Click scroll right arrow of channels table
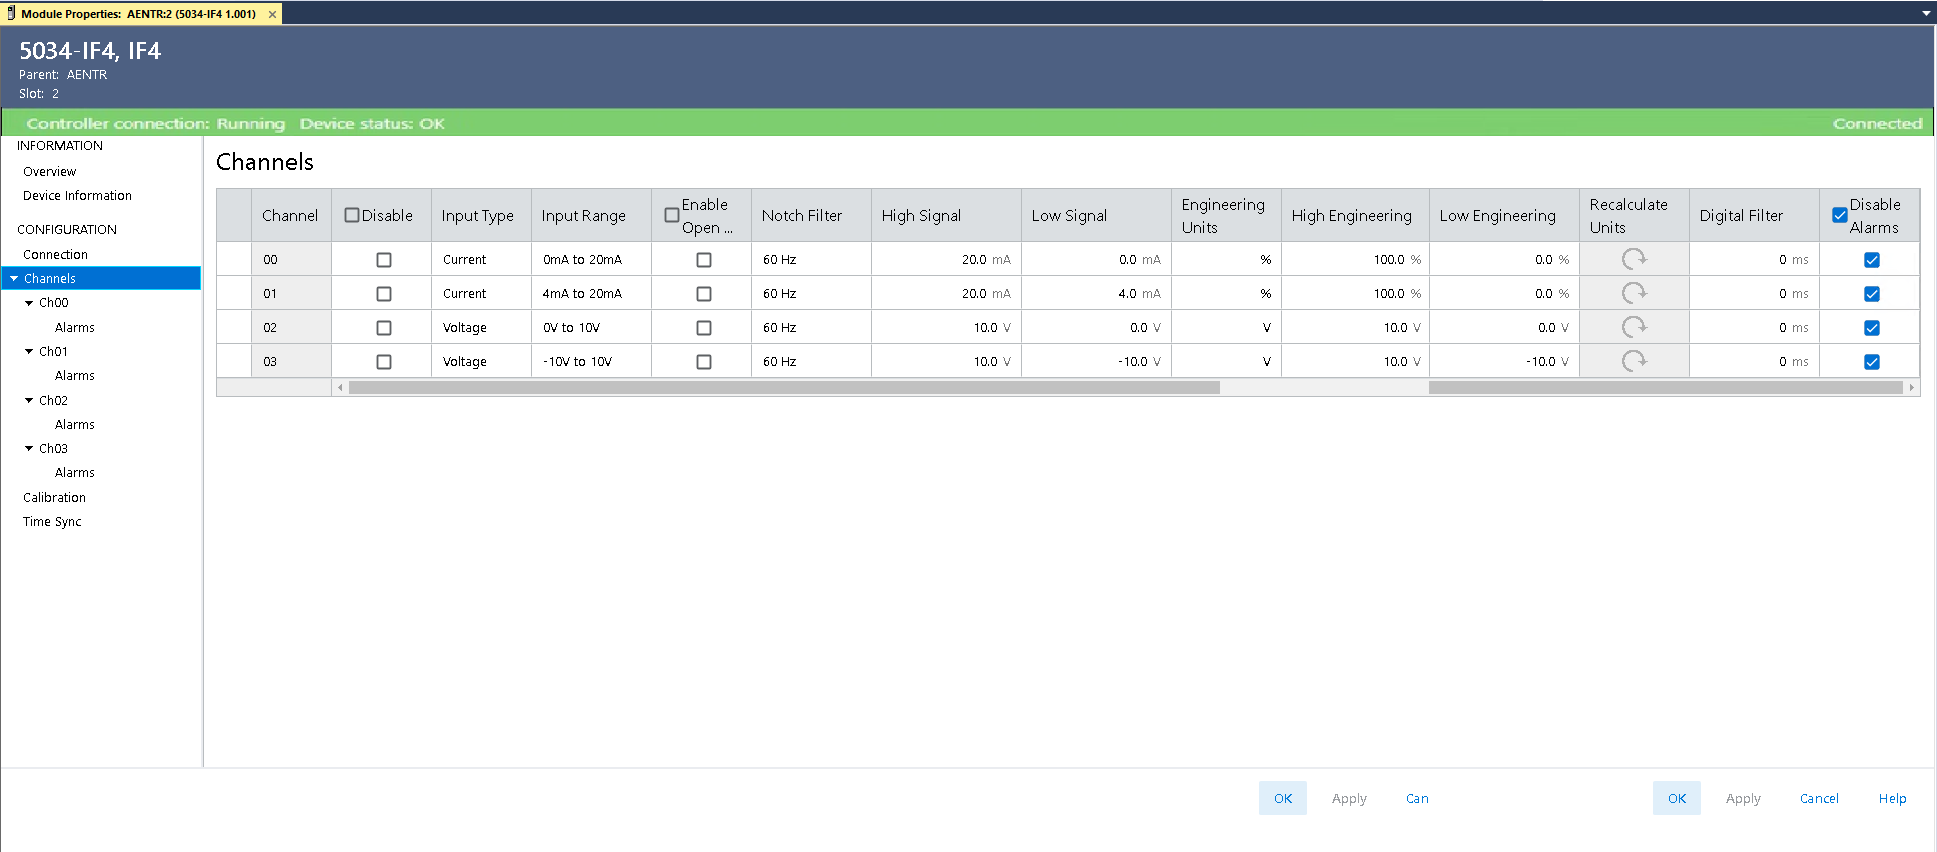This screenshot has width=1937, height=852. pyautogui.click(x=1911, y=388)
